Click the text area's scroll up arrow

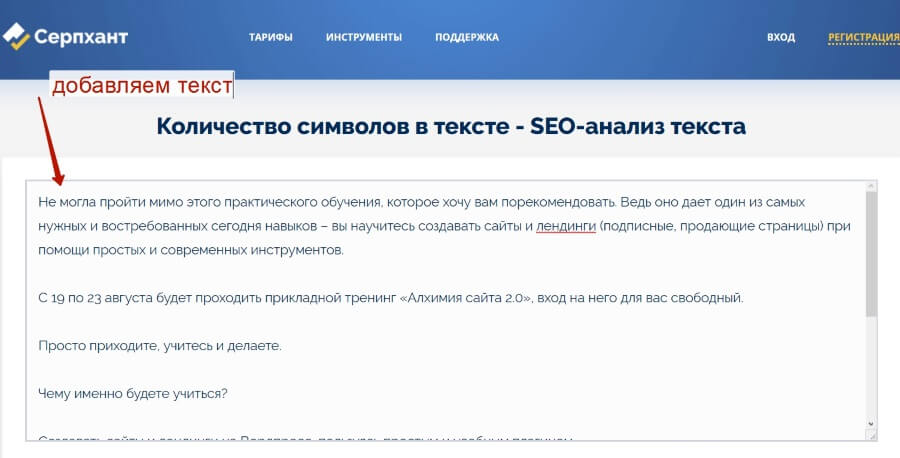[870, 189]
